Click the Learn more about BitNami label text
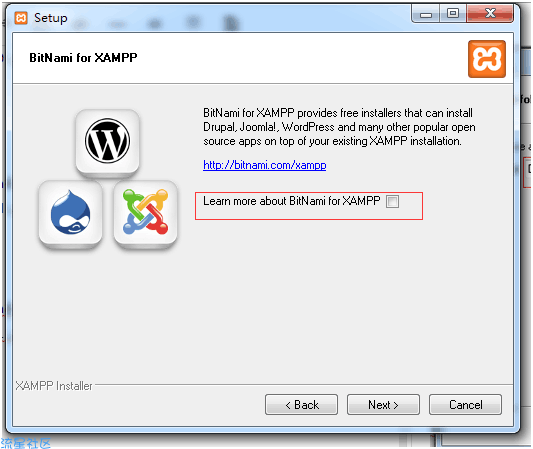The image size is (533, 449). pos(292,201)
